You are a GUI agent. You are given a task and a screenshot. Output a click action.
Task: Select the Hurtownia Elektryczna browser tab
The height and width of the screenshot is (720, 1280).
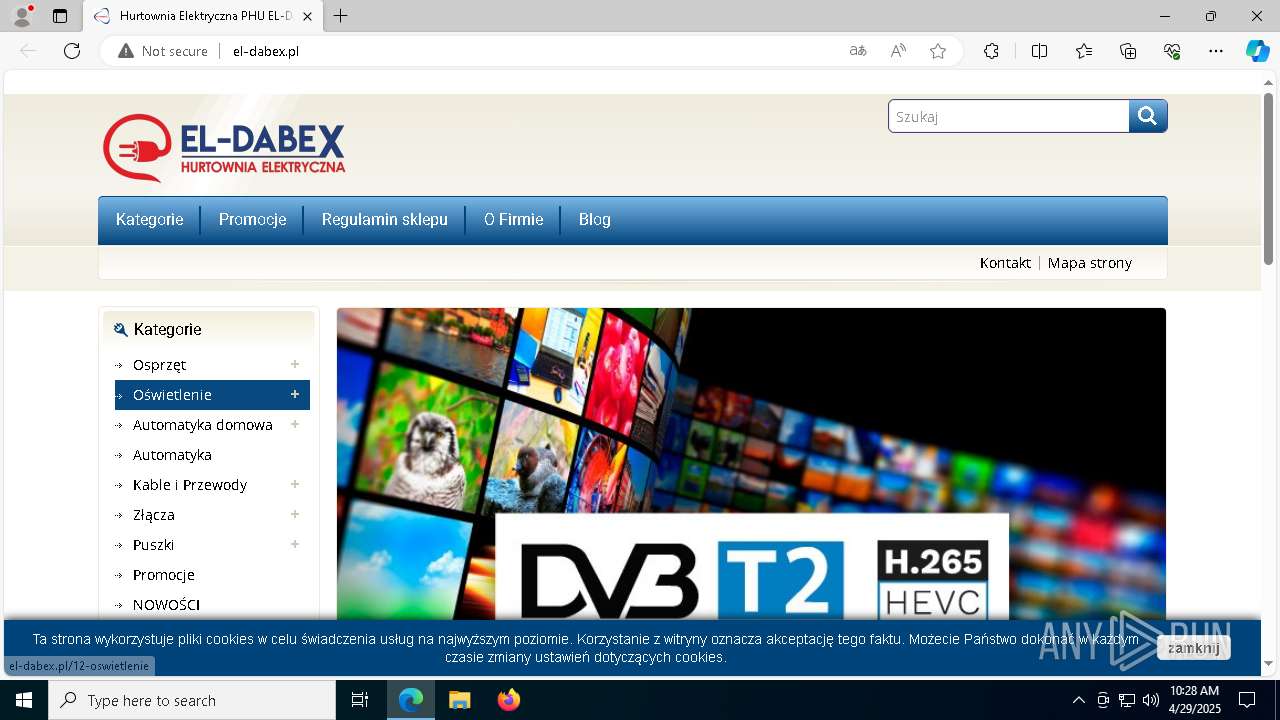(201, 16)
